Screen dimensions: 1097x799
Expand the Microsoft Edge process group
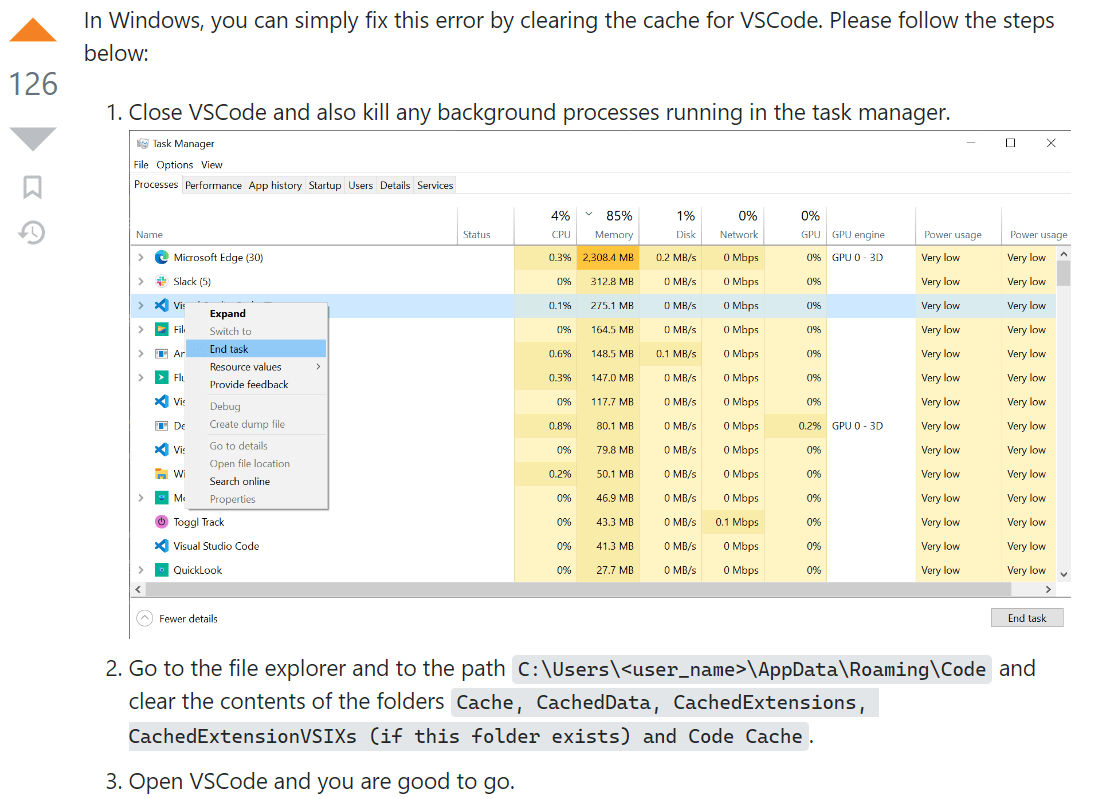tap(141, 257)
